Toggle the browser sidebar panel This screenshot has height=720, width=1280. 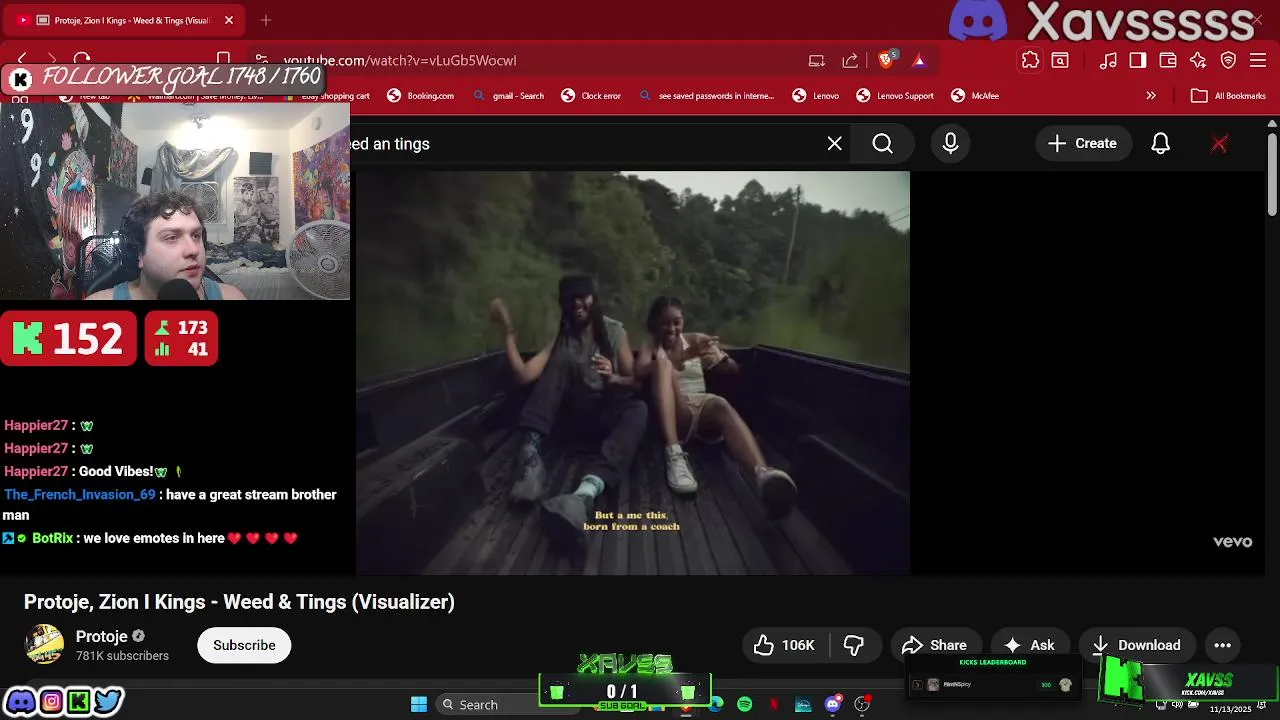point(1138,60)
